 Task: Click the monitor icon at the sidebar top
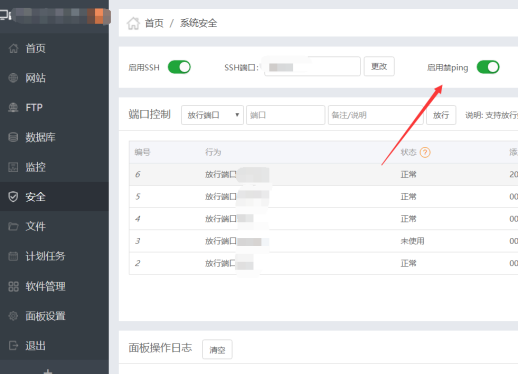(5, 15)
